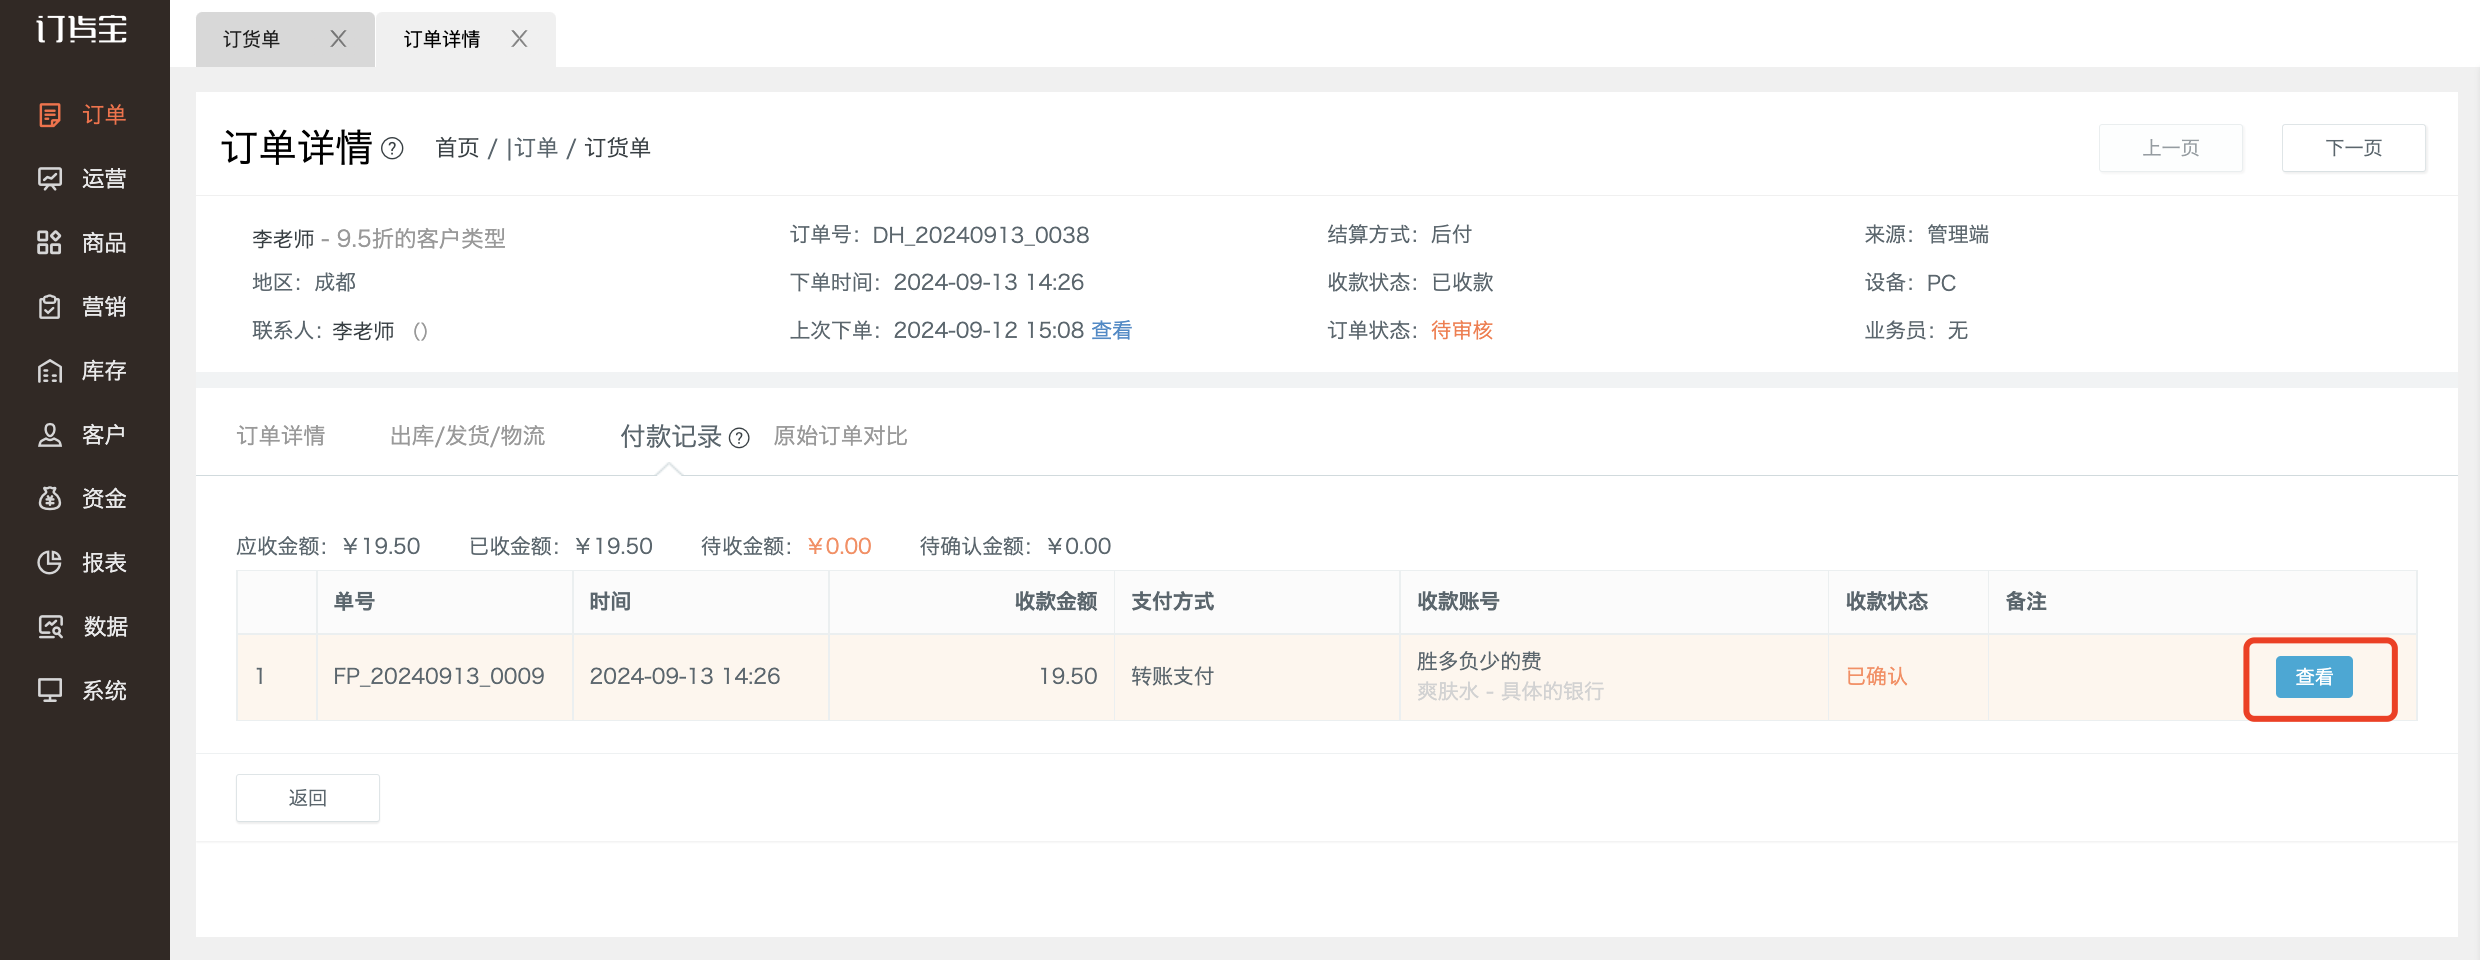Open the 资金 money bag icon
This screenshot has width=2480, height=960.
point(50,499)
